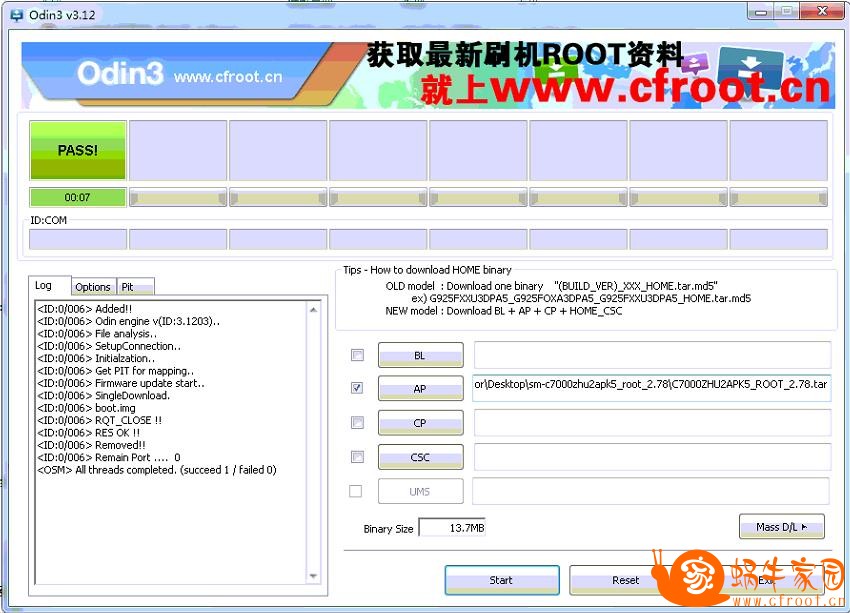Click log line 'Removed!!'
This screenshot has height=613, width=850.
point(91,446)
